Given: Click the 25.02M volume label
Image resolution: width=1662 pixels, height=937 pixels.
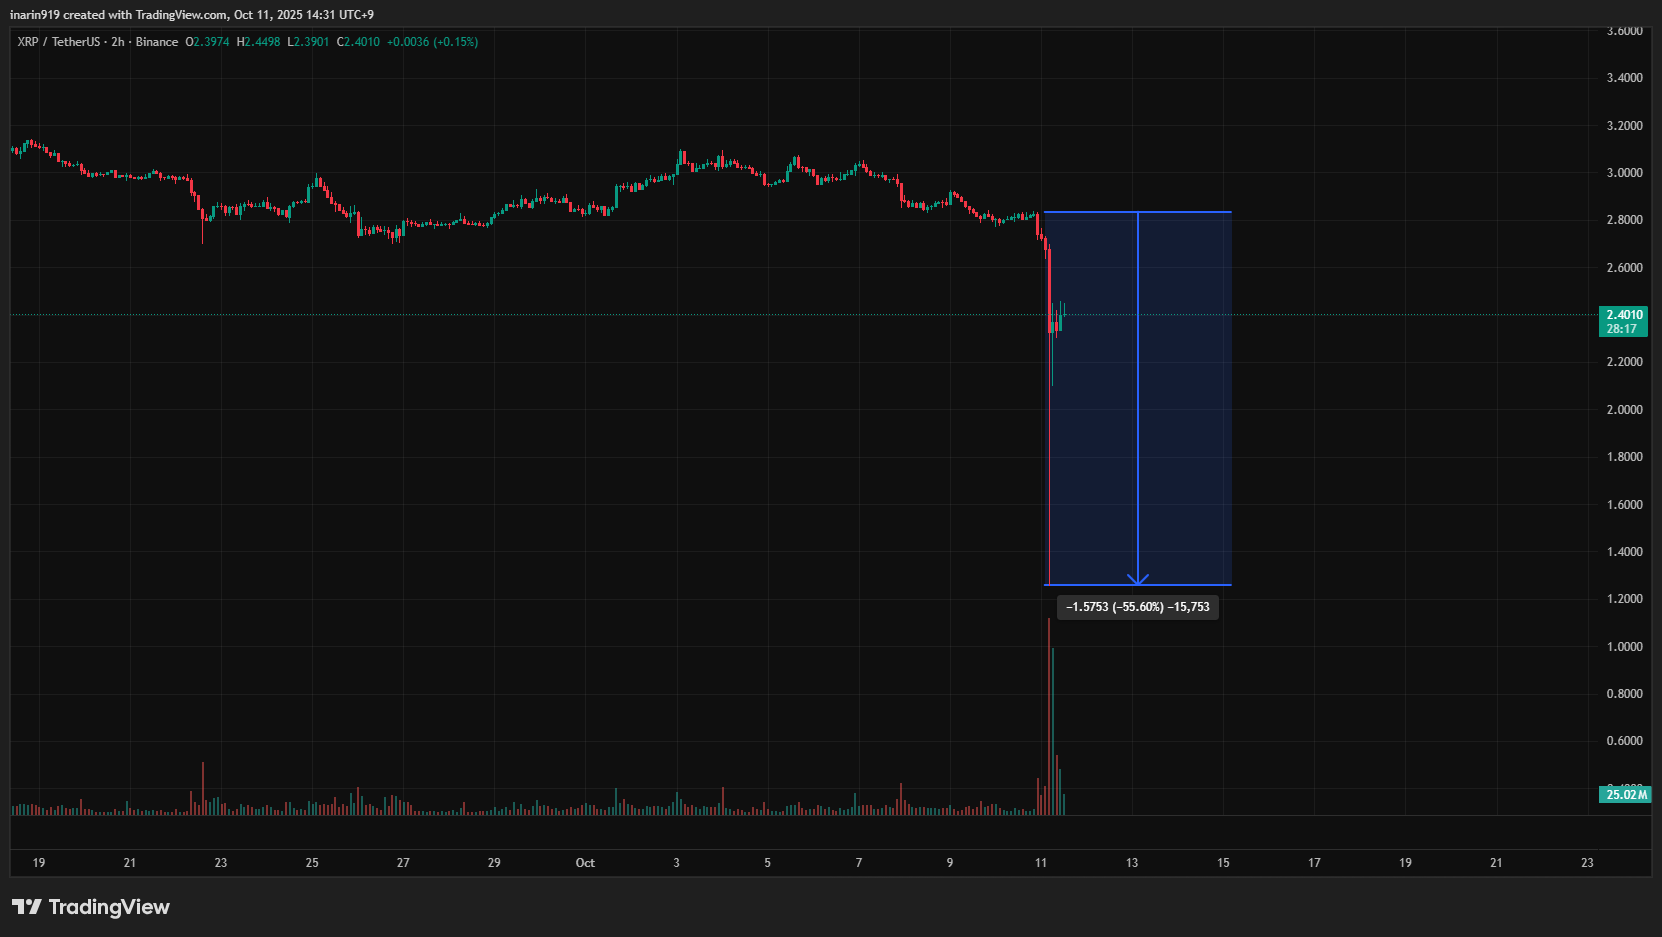Looking at the screenshot, I should (x=1625, y=795).
